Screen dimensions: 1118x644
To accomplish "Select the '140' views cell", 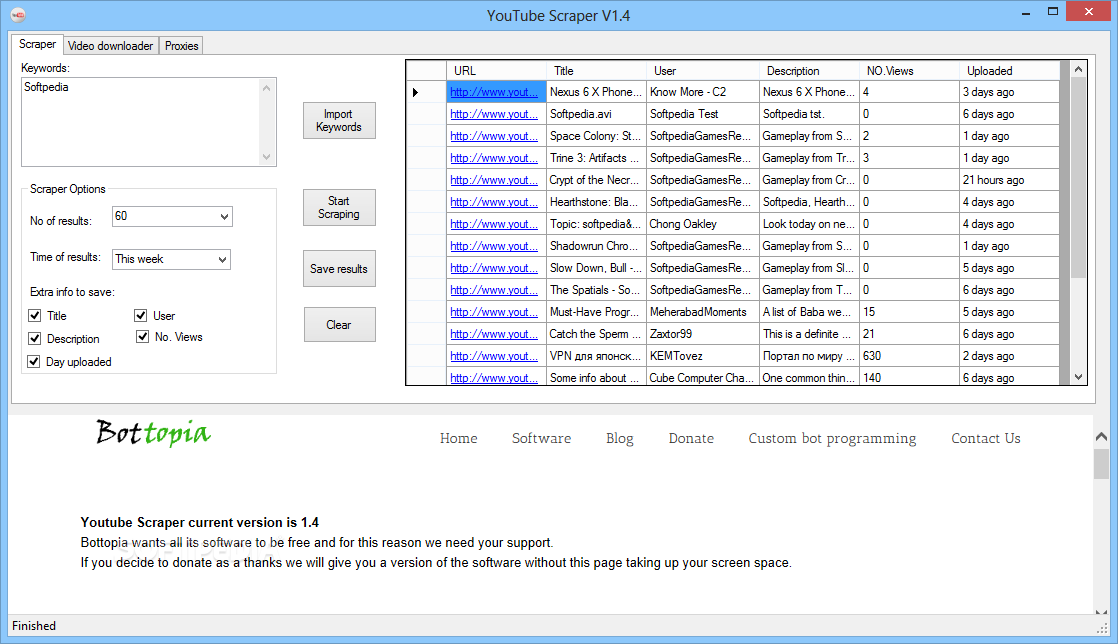I will [x=909, y=378].
